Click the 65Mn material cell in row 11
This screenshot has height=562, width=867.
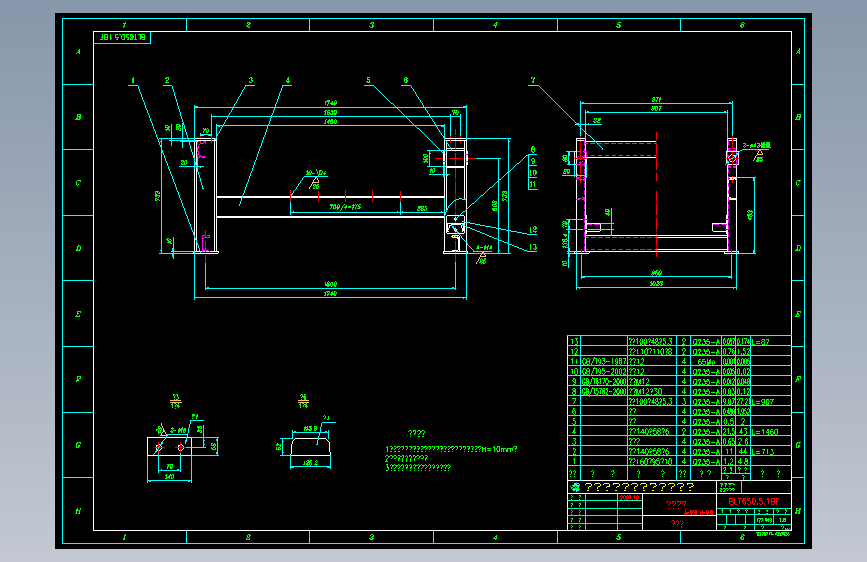pyautogui.click(x=706, y=362)
